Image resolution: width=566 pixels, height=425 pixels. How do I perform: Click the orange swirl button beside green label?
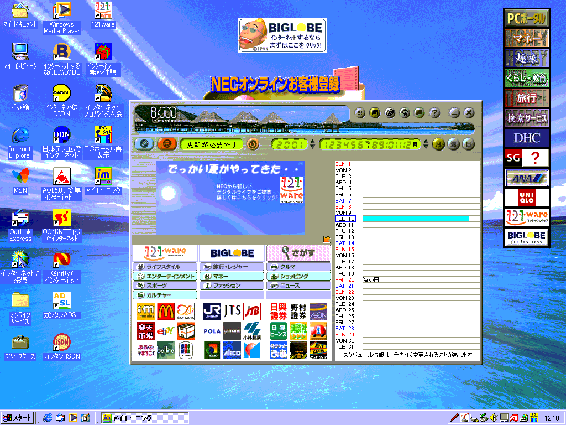pos(253,144)
